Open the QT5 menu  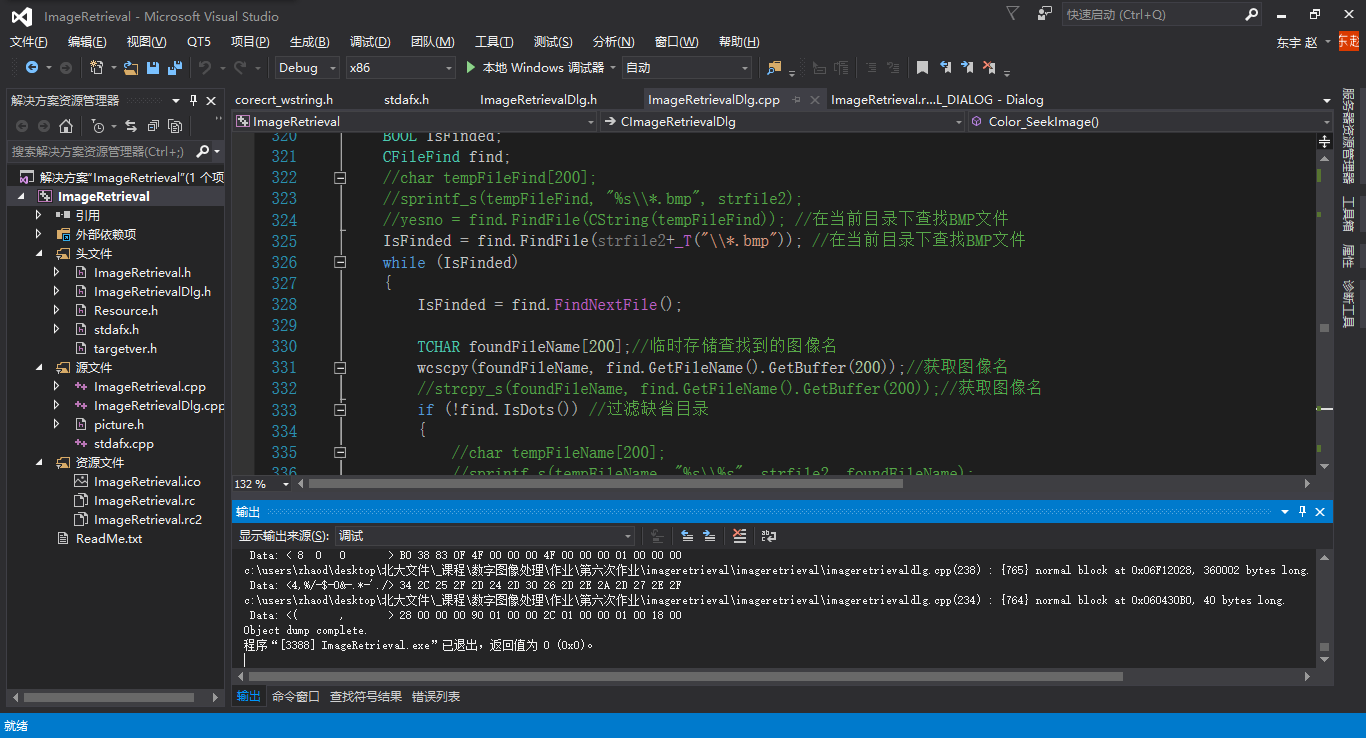pyautogui.click(x=199, y=41)
